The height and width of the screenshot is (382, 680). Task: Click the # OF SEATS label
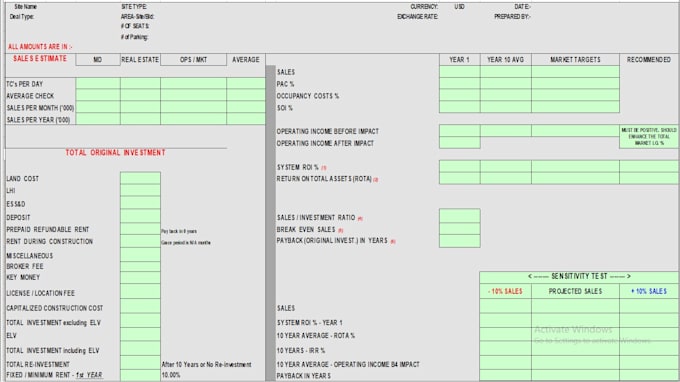pyautogui.click(x=135, y=26)
